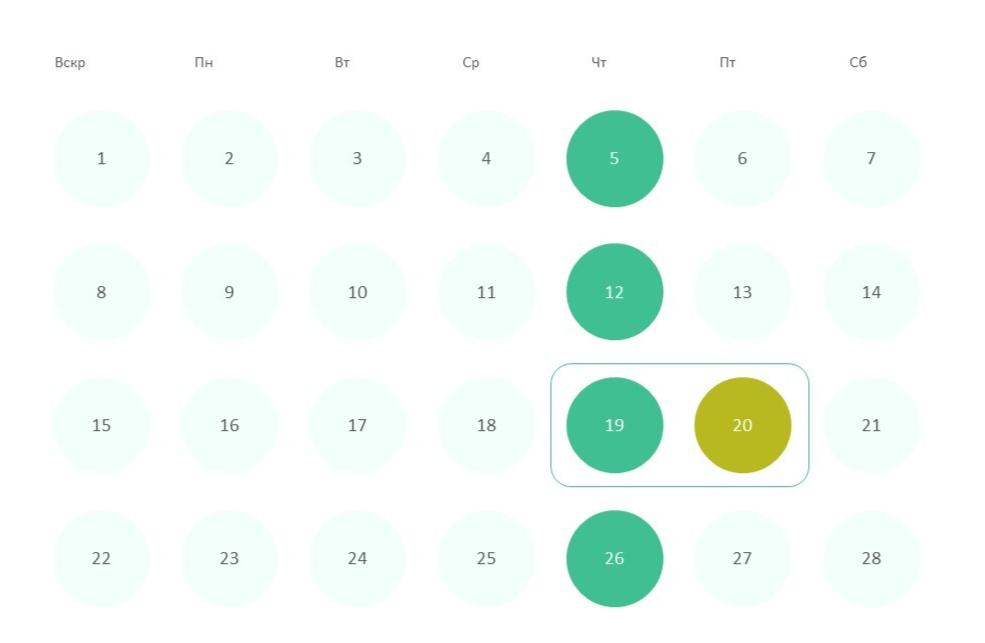
Task: Choose the olive-colored date 20
Action: tap(743, 425)
